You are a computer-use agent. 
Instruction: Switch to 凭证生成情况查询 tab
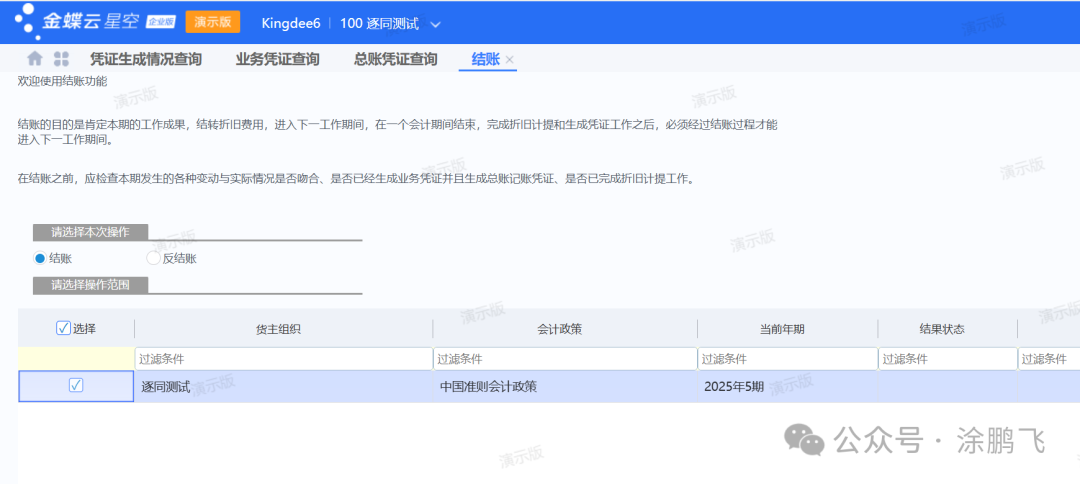[146, 59]
